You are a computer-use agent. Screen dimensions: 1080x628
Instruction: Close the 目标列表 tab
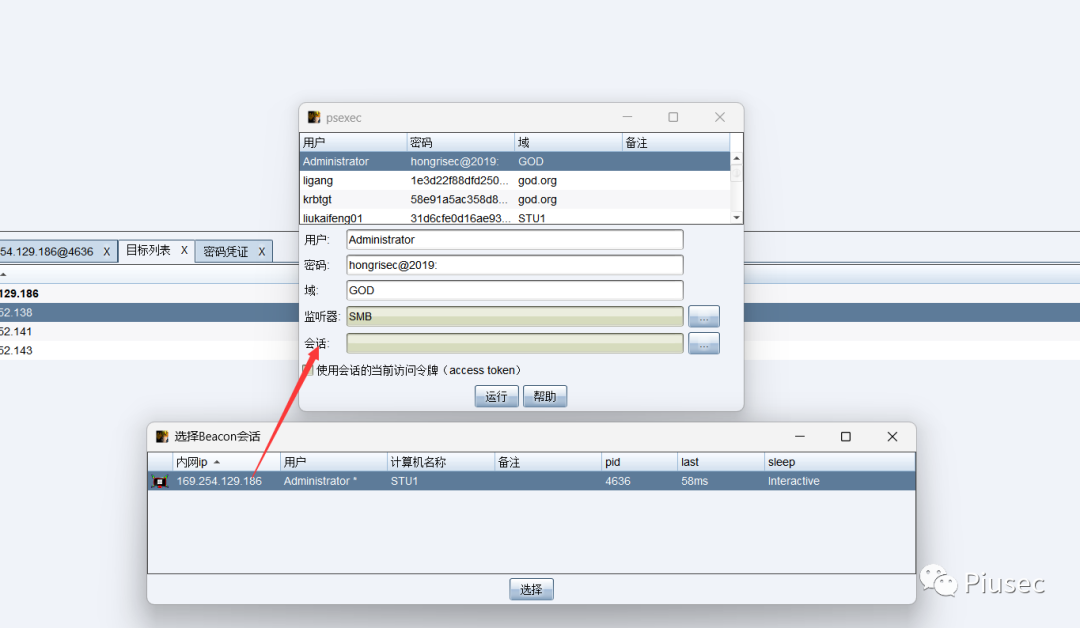point(184,251)
